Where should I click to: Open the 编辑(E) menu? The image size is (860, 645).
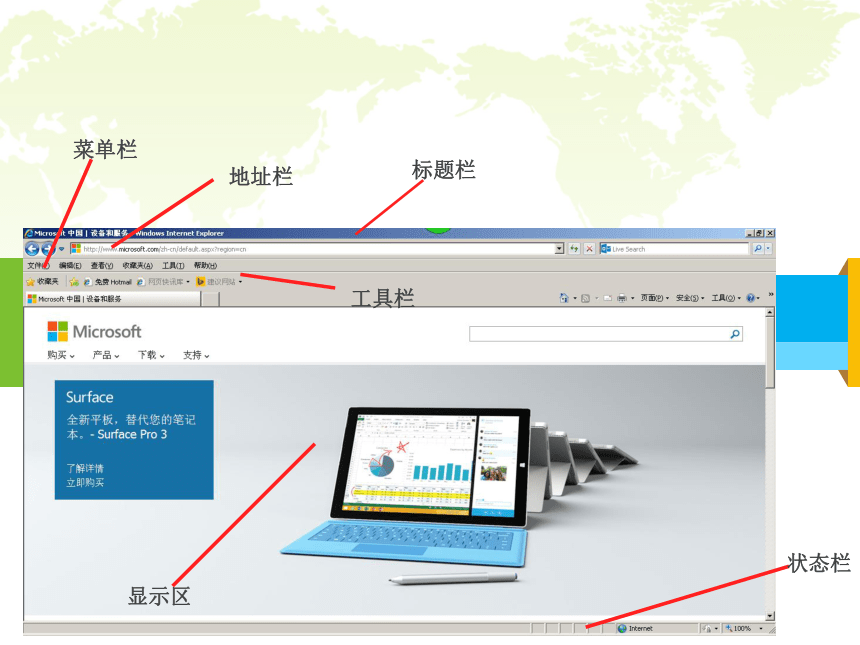pyautogui.click(x=70, y=265)
